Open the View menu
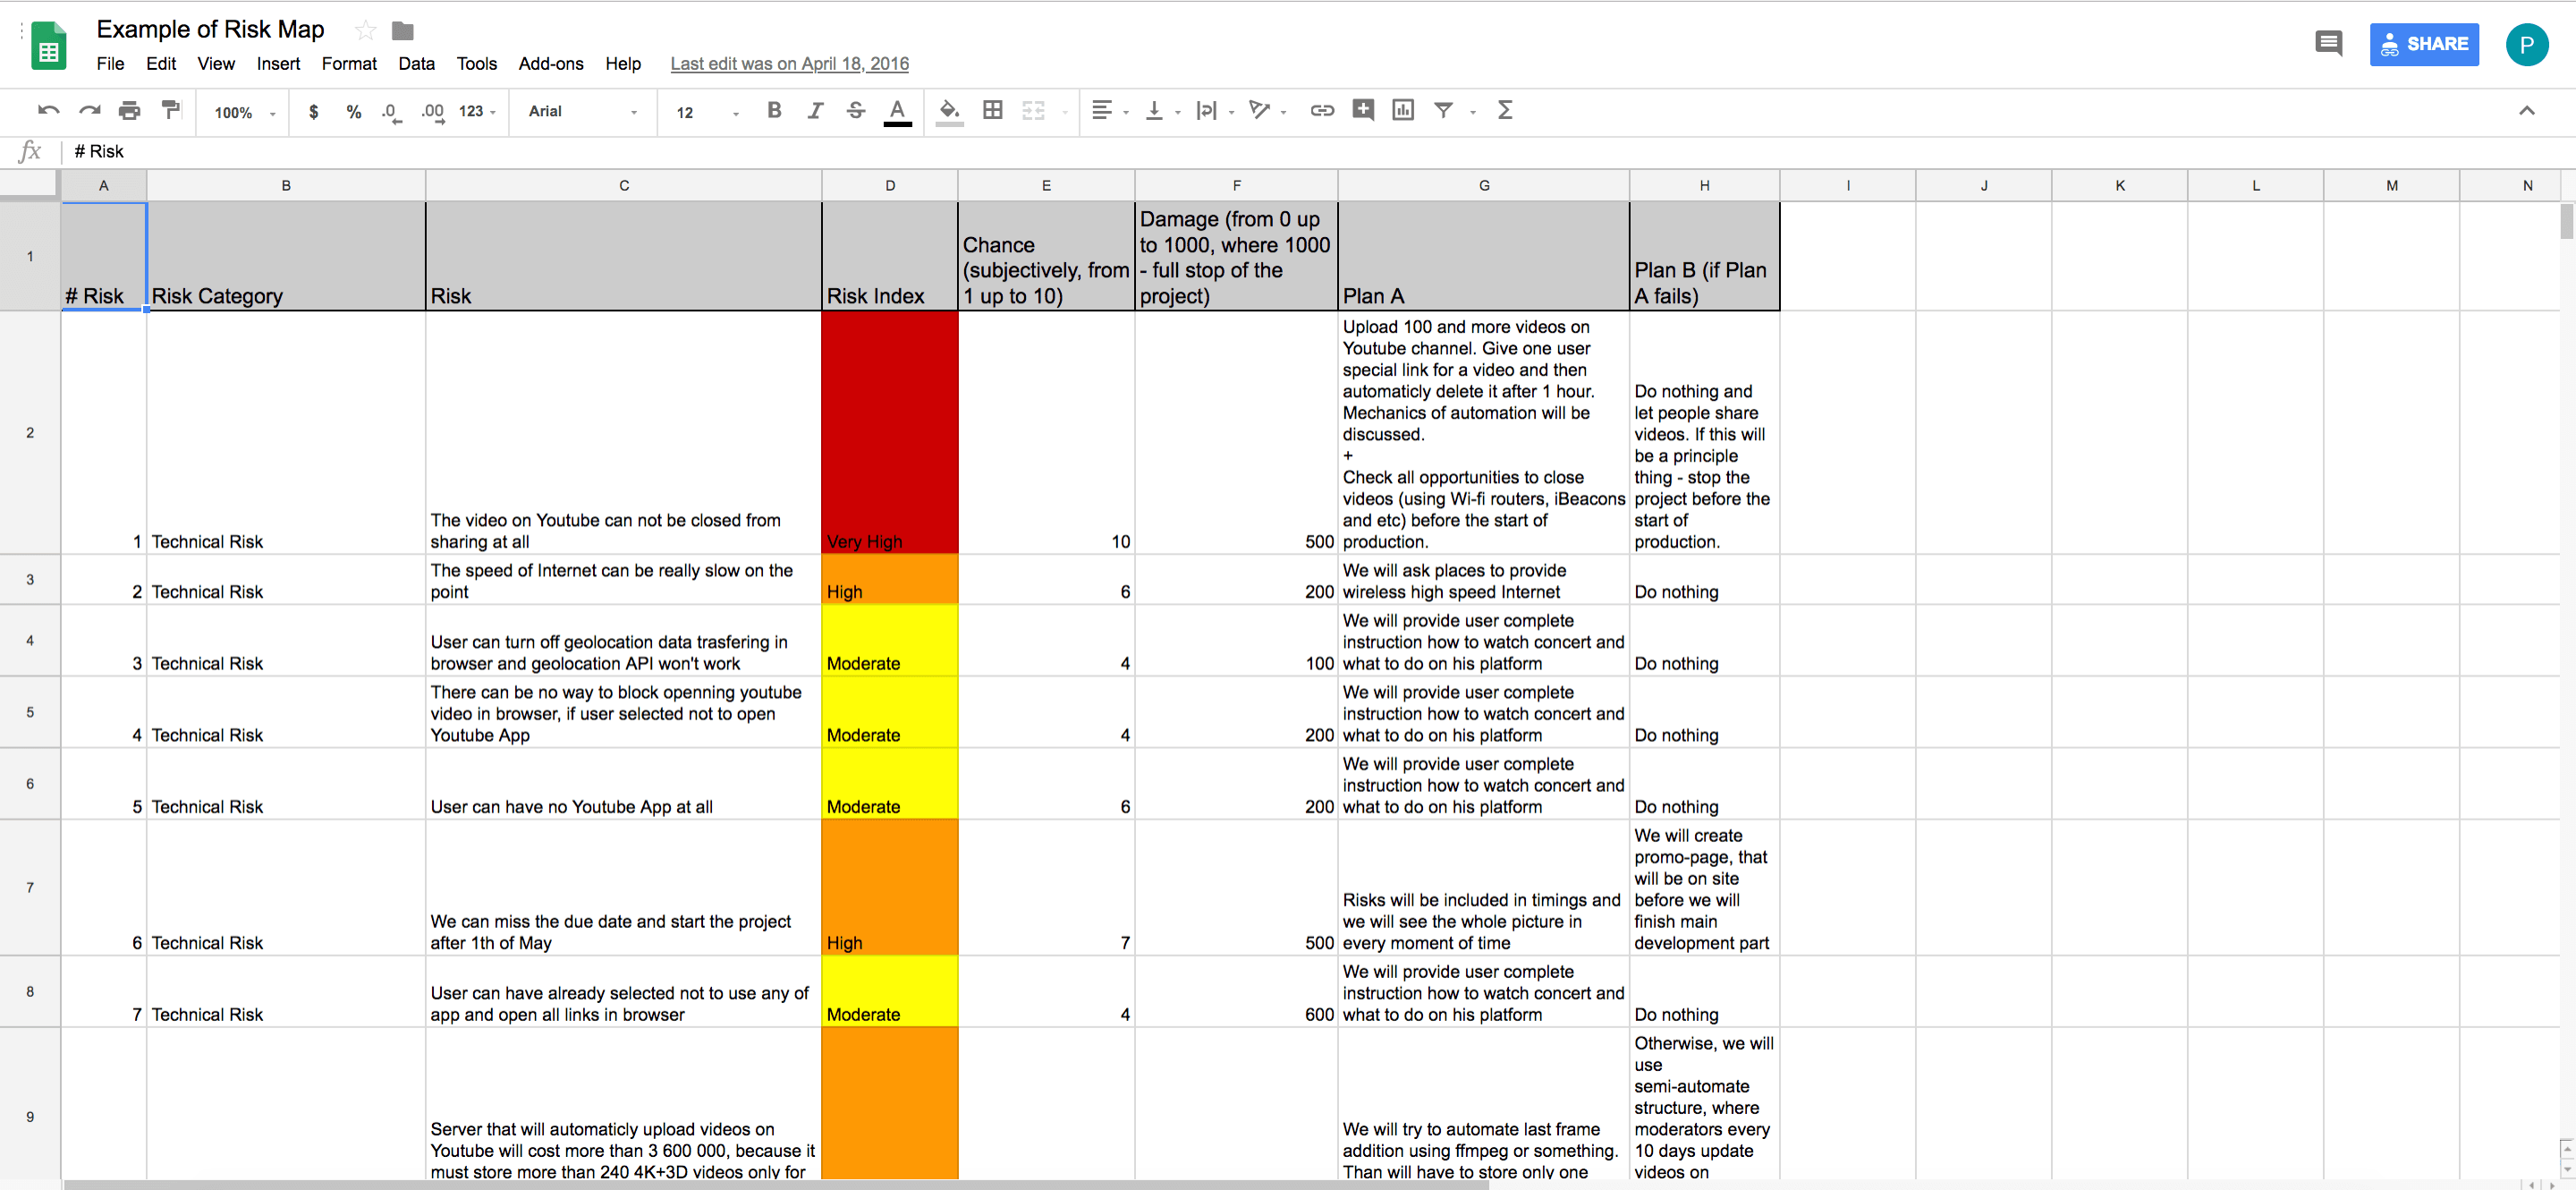 point(216,64)
